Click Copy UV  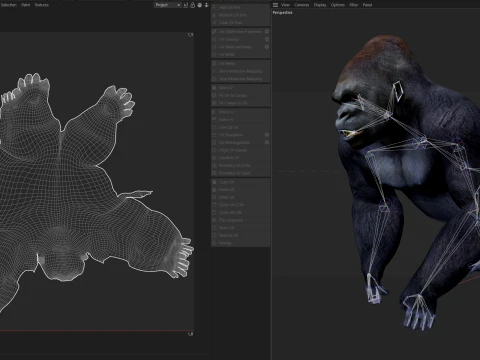point(240,182)
